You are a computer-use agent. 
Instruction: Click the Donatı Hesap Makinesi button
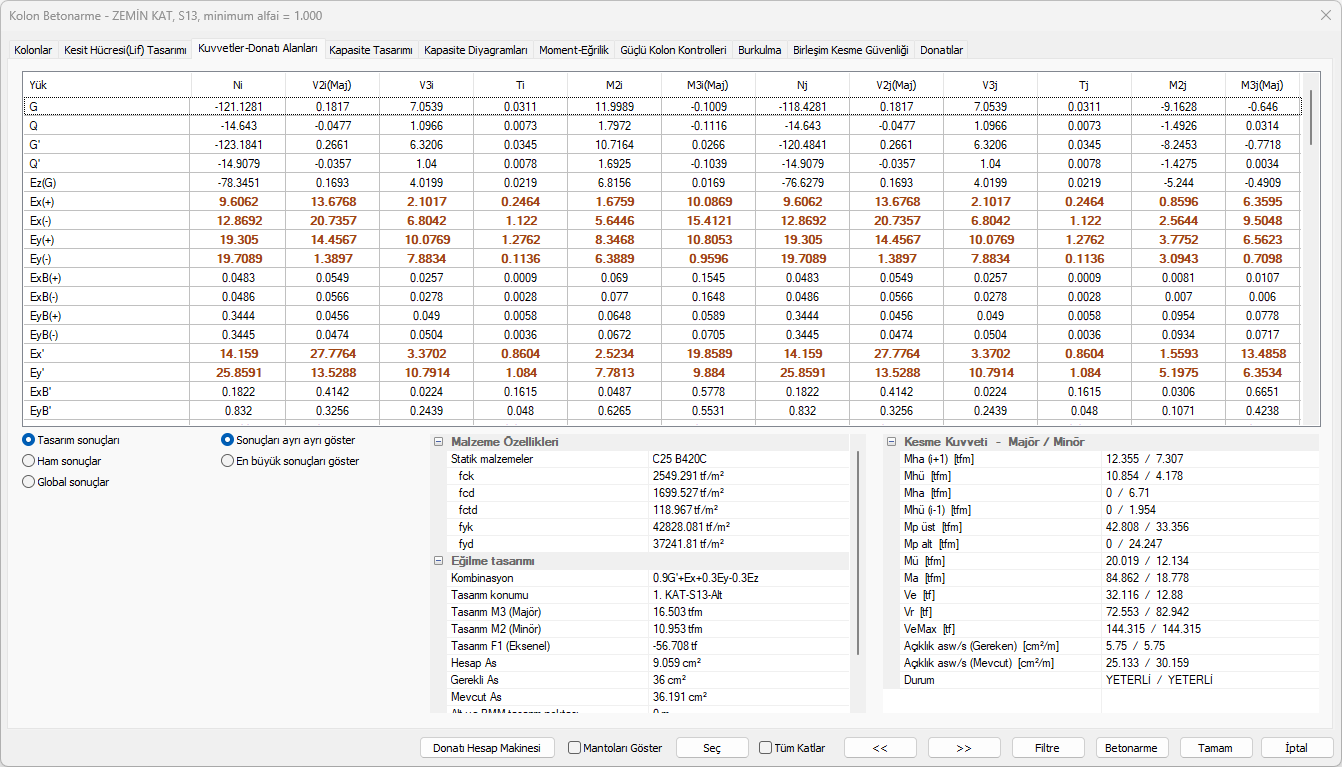click(x=486, y=748)
